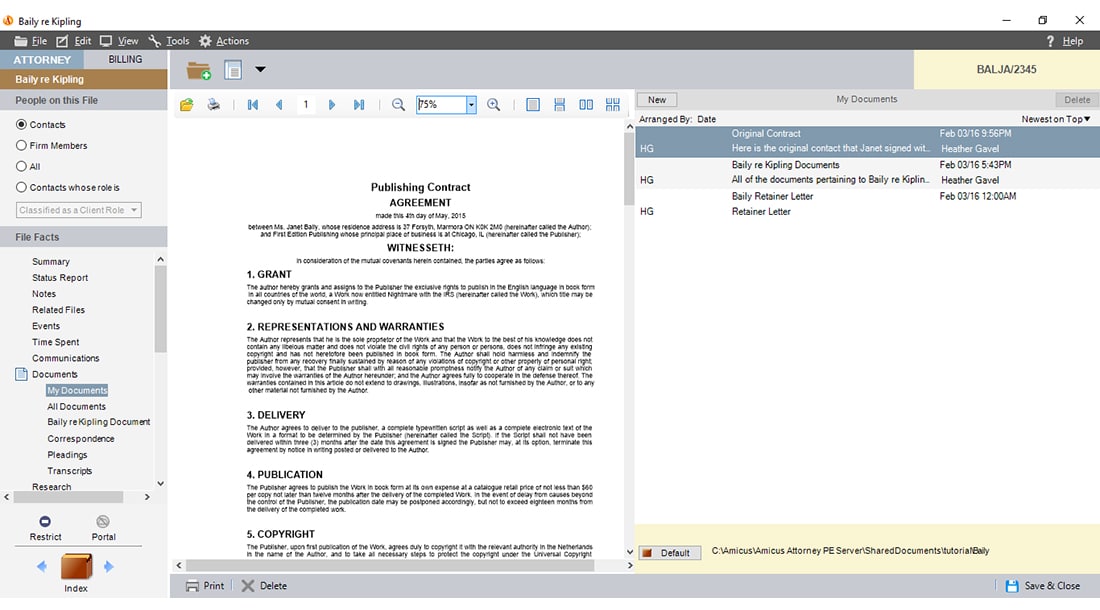Switch to single page view layout

(x=533, y=105)
